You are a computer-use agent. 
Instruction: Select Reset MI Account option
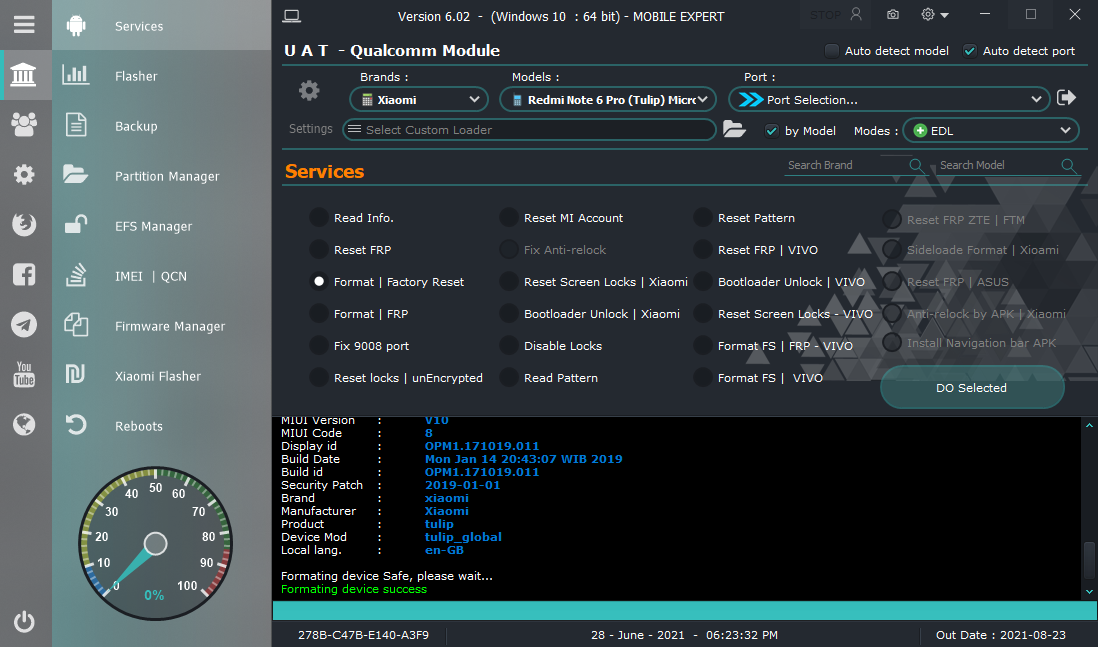pos(508,218)
